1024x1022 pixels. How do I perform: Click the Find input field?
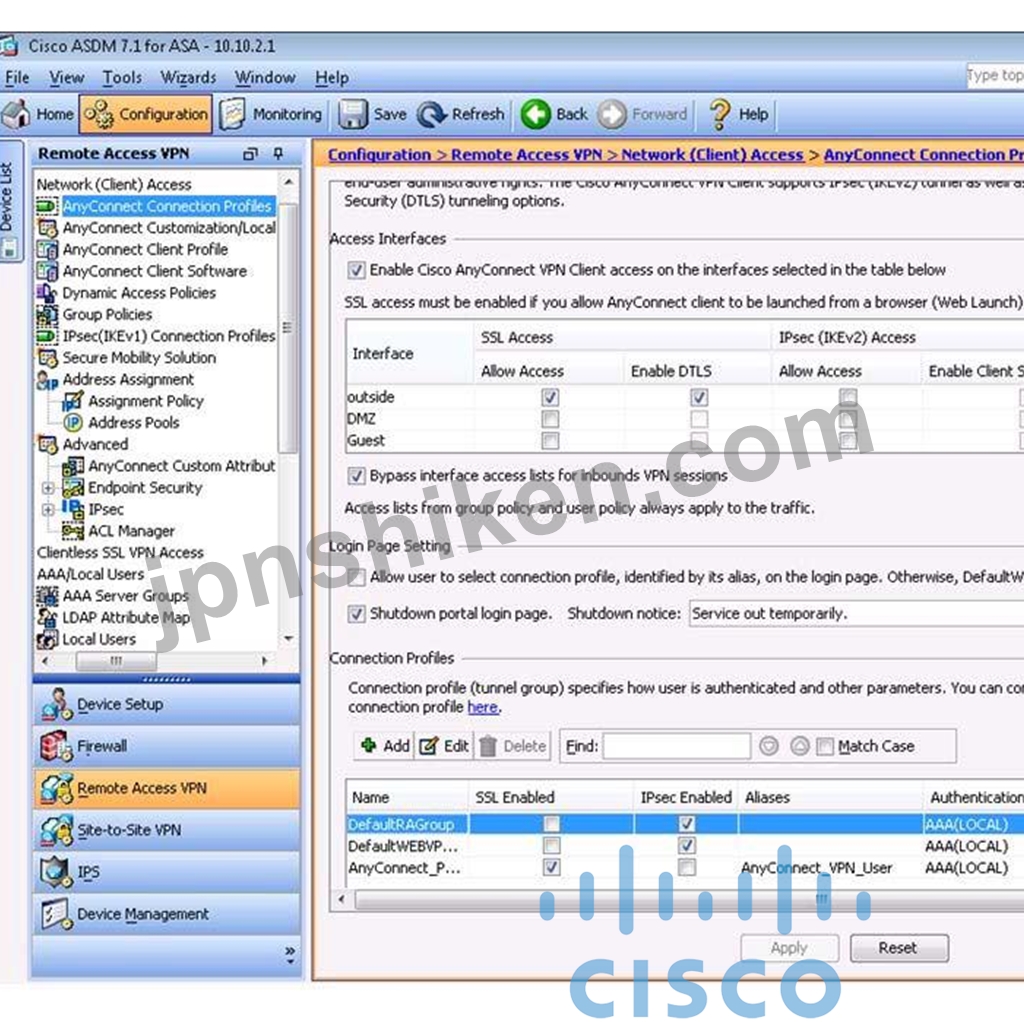(677, 746)
